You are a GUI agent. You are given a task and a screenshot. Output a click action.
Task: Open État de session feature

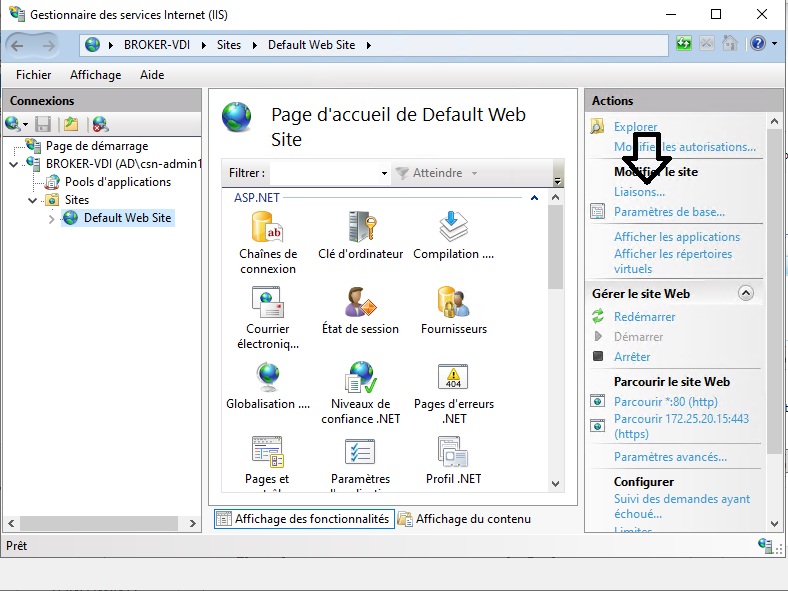(360, 311)
